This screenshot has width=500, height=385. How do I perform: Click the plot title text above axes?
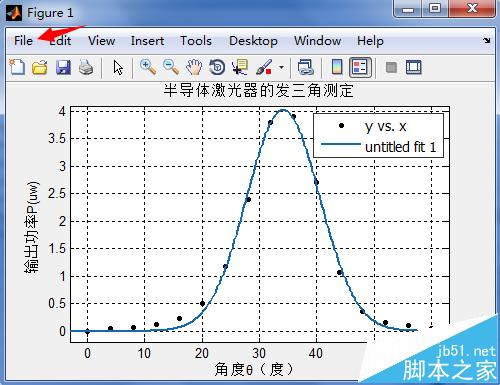tap(259, 91)
